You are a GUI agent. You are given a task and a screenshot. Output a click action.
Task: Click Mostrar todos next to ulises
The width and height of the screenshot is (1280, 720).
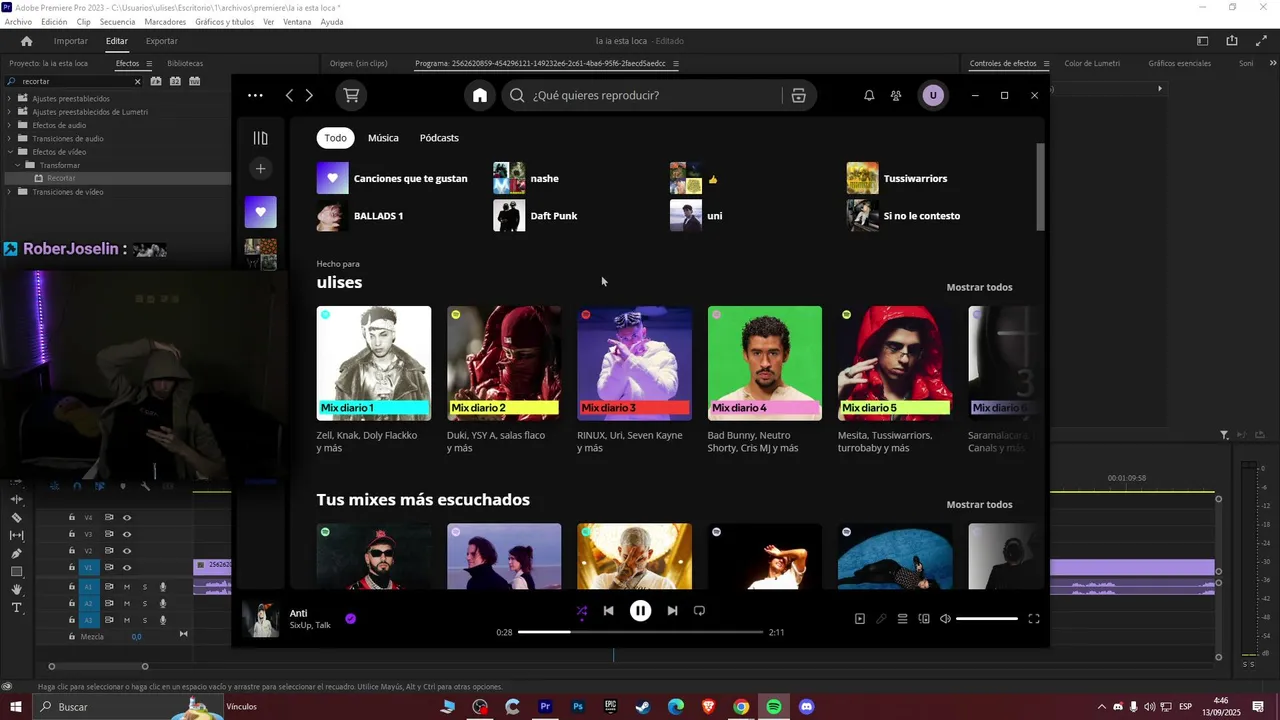pyautogui.click(x=979, y=287)
